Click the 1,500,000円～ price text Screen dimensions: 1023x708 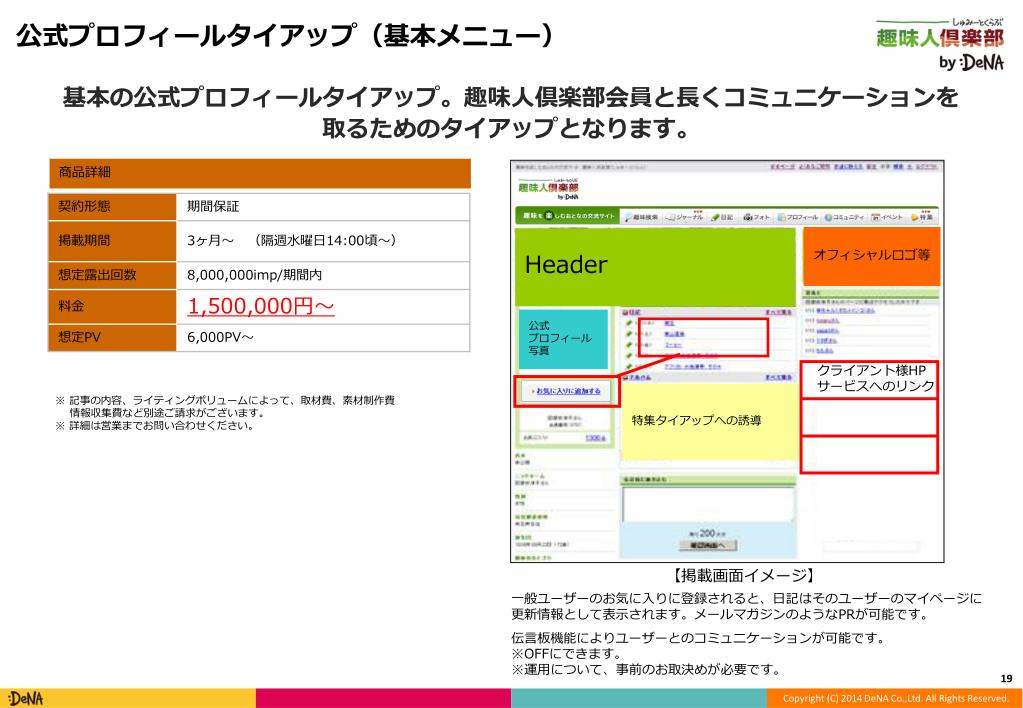click(x=261, y=306)
